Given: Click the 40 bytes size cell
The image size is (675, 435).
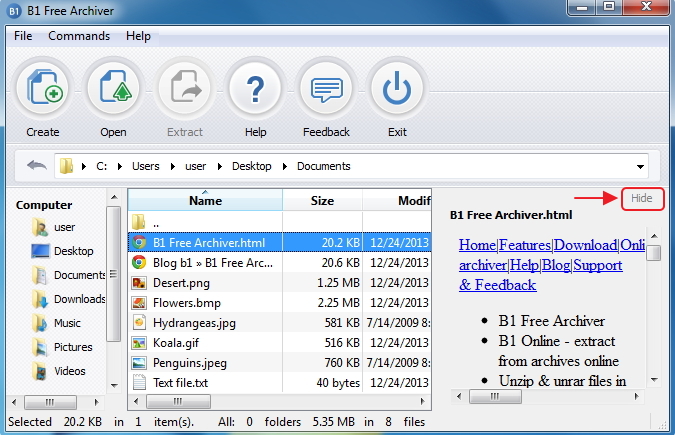Looking at the screenshot, I should coord(338,382).
